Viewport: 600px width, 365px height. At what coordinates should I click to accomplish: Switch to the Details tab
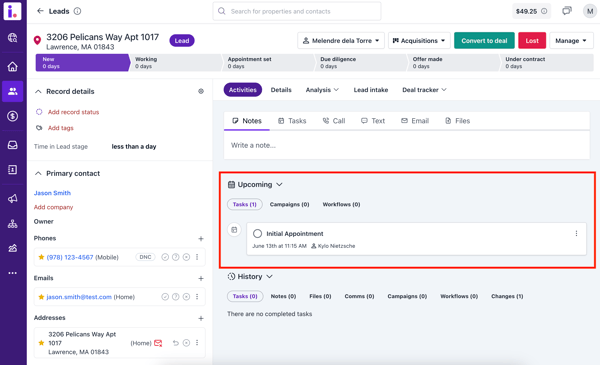[281, 90]
